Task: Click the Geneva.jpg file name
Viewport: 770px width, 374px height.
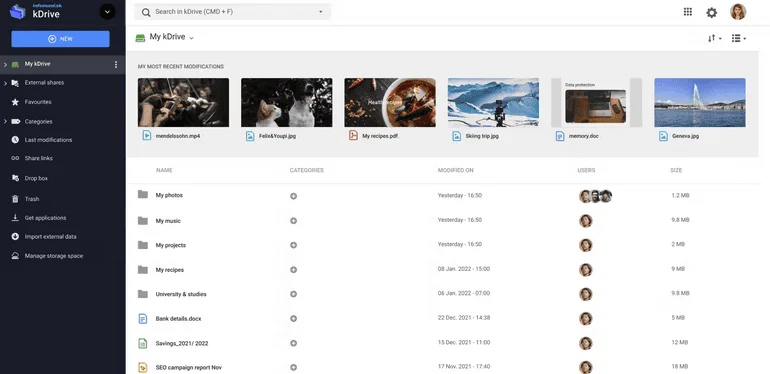Action: tap(685, 136)
